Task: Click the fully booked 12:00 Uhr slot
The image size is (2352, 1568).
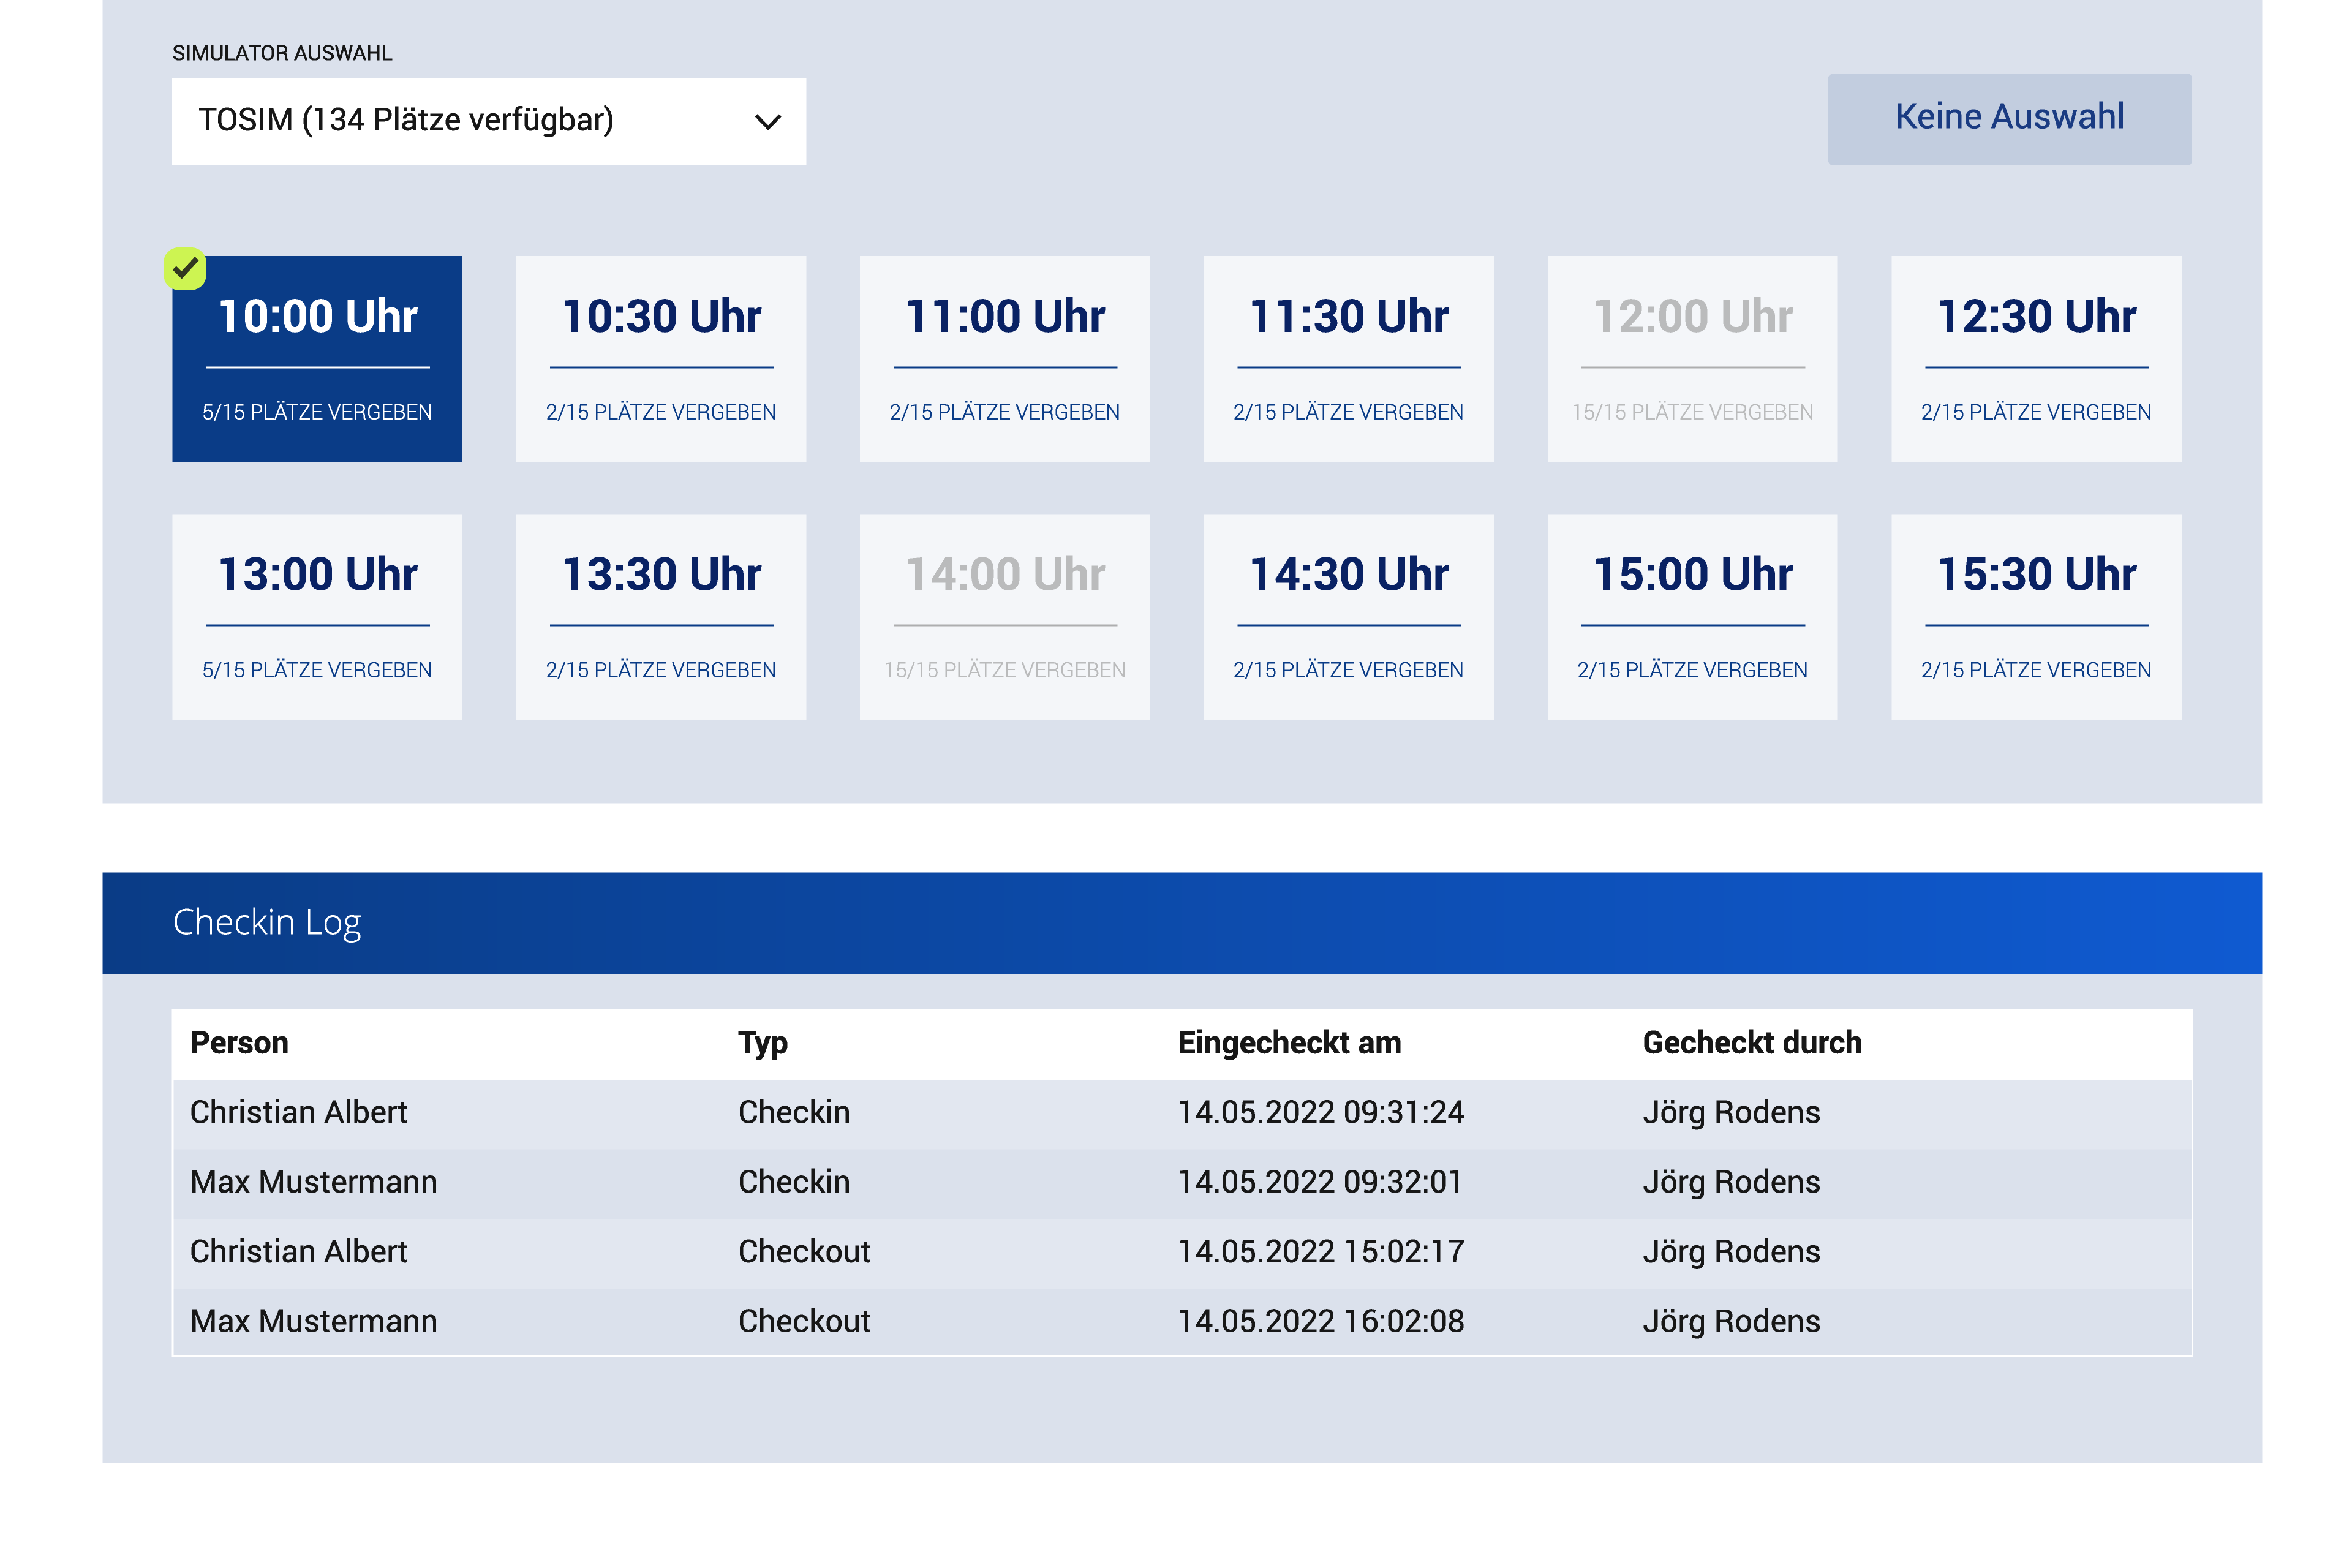Action: (x=1692, y=359)
